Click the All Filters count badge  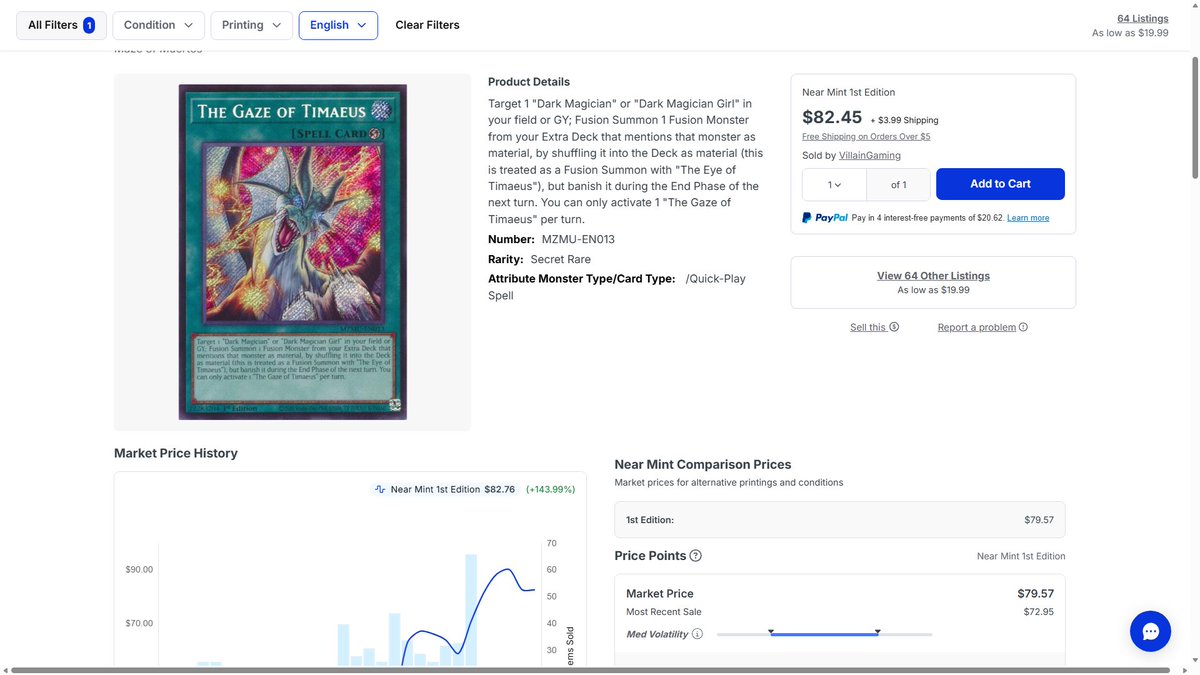point(89,25)
